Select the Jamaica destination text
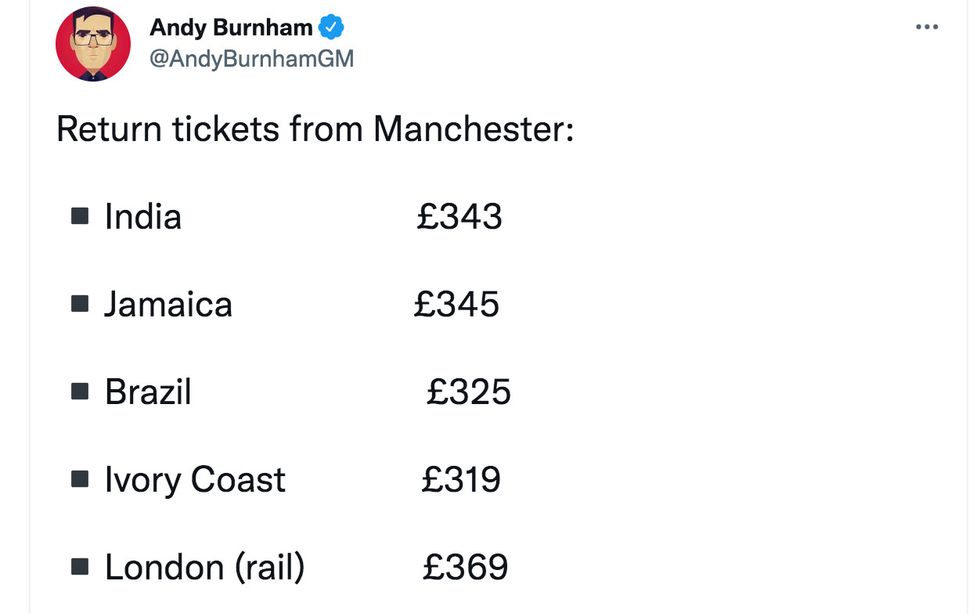 [x=168, y=304]
